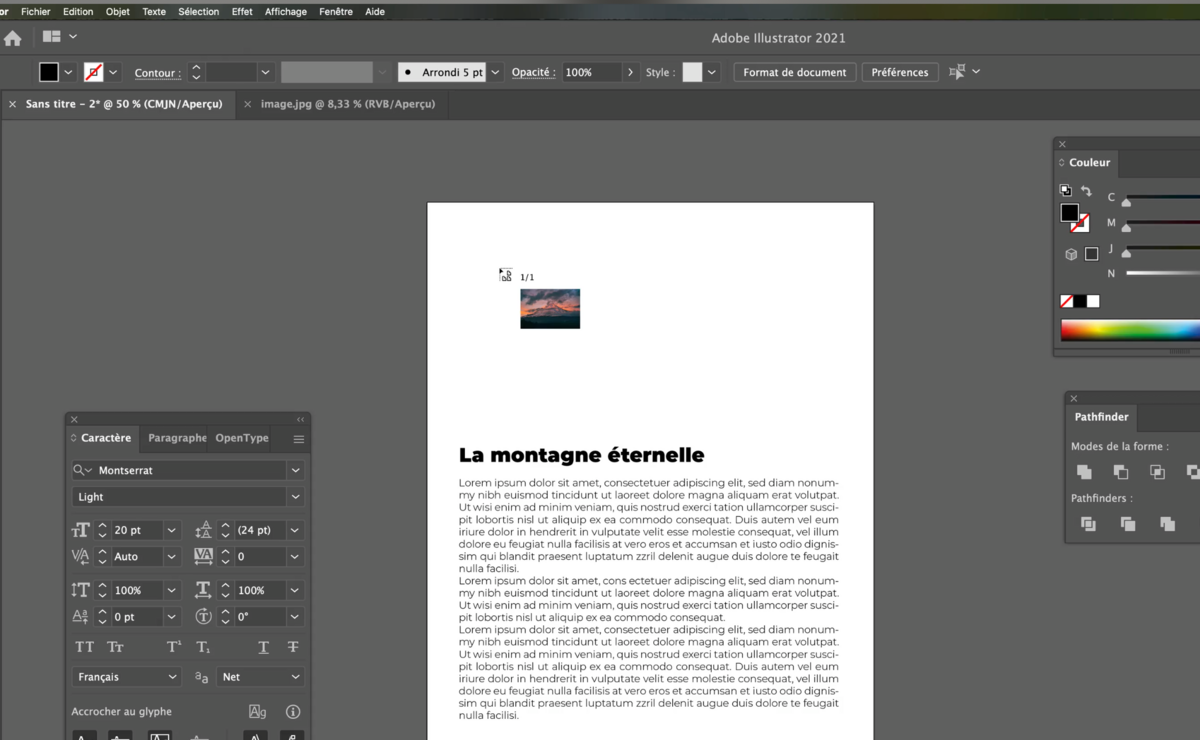Open the Style dropdown arrow
The image size is (1200, 740).
coord(712,72)
